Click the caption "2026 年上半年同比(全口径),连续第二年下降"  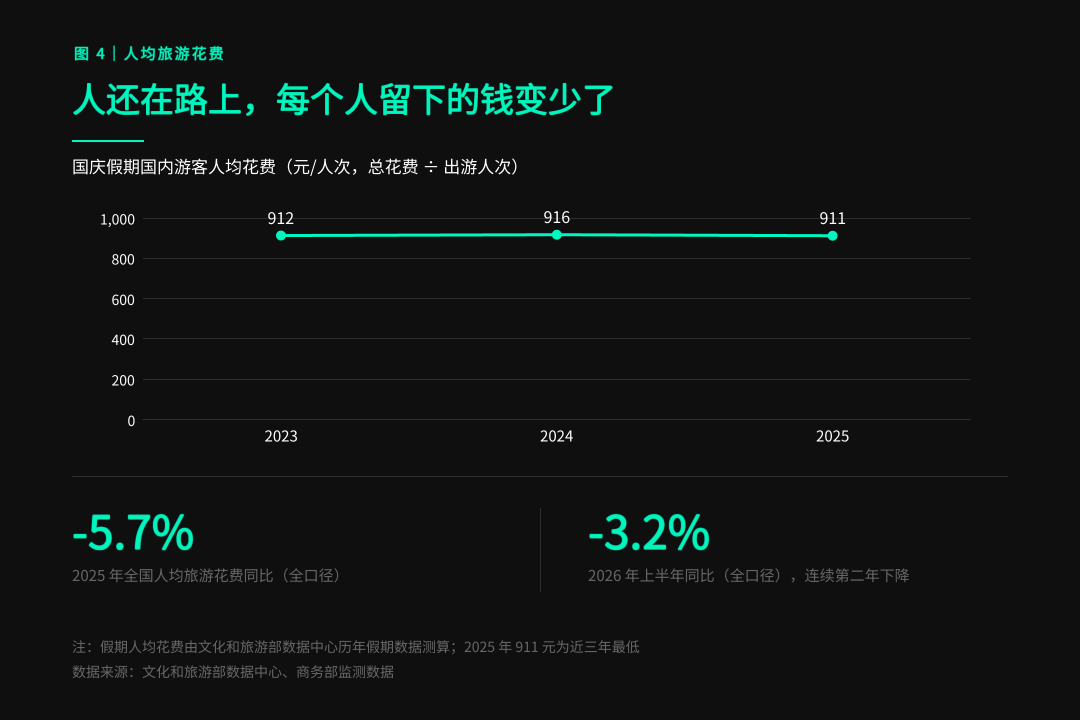click(x=749, y=575)
